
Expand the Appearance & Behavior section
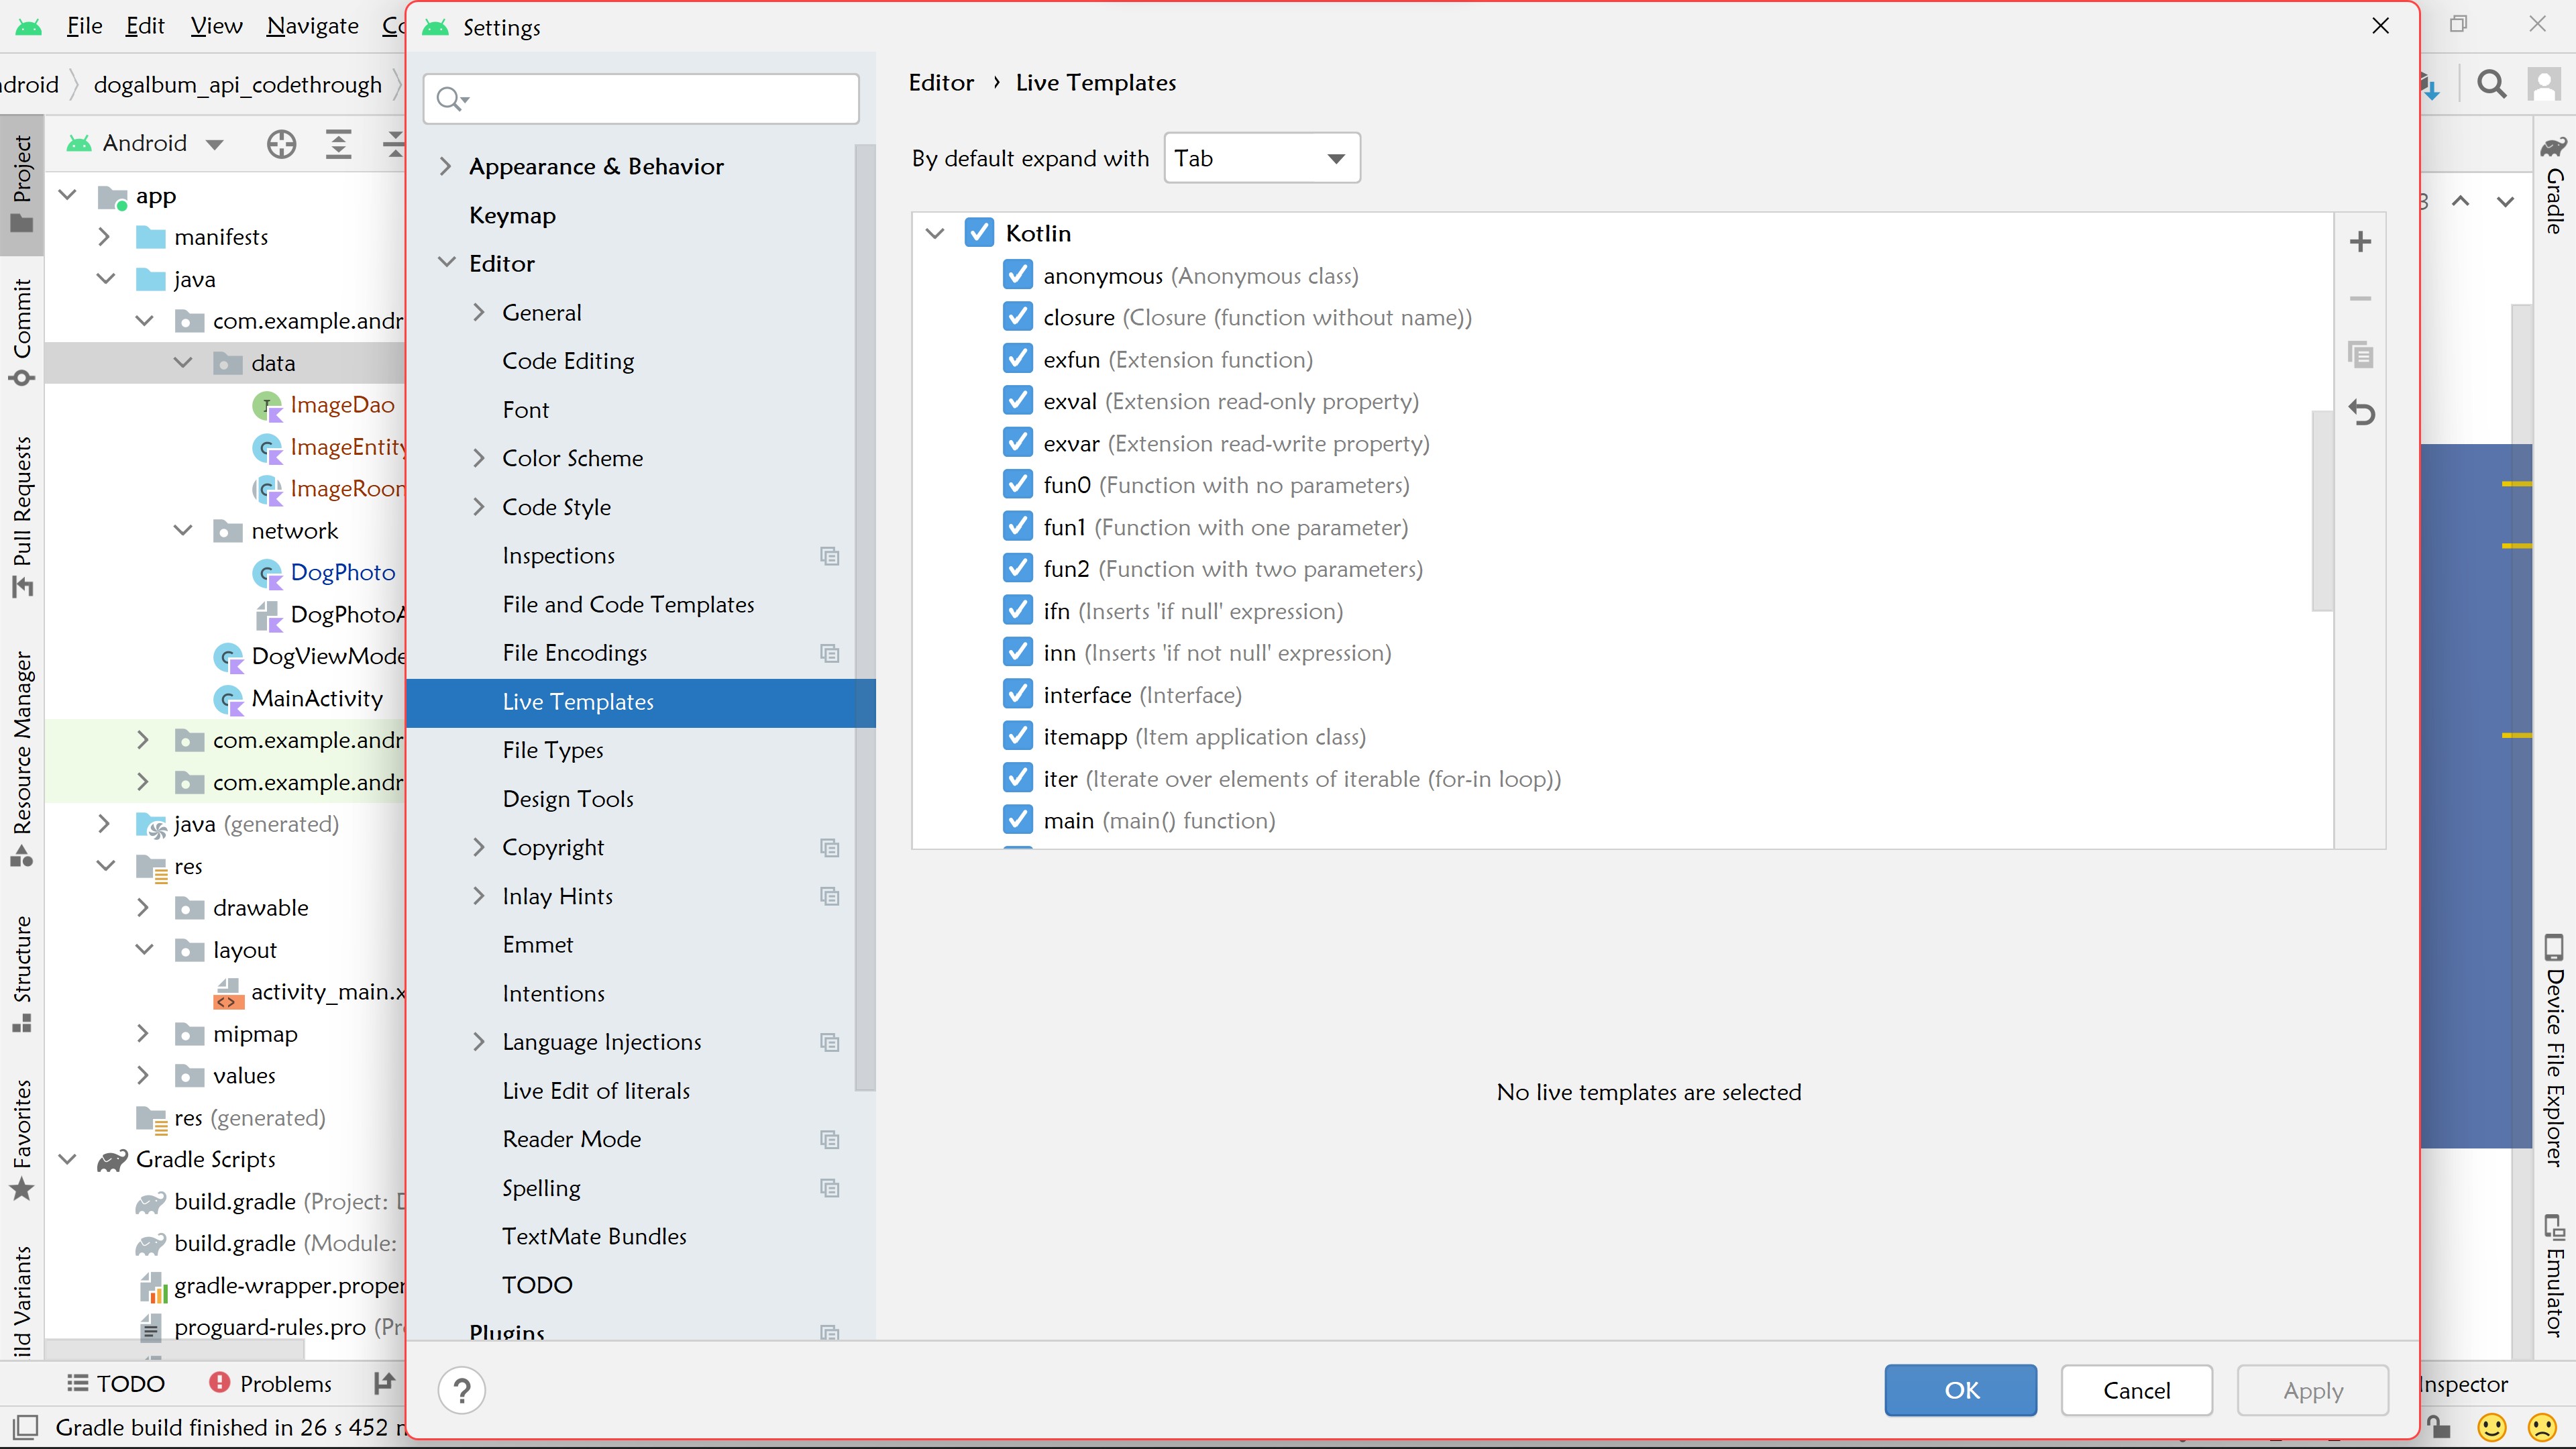pyautogui.click(x=446, y=166)
